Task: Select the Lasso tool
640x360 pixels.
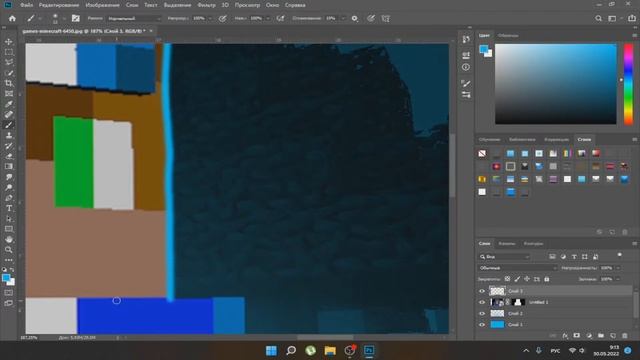Action: (x=9, y=62)
